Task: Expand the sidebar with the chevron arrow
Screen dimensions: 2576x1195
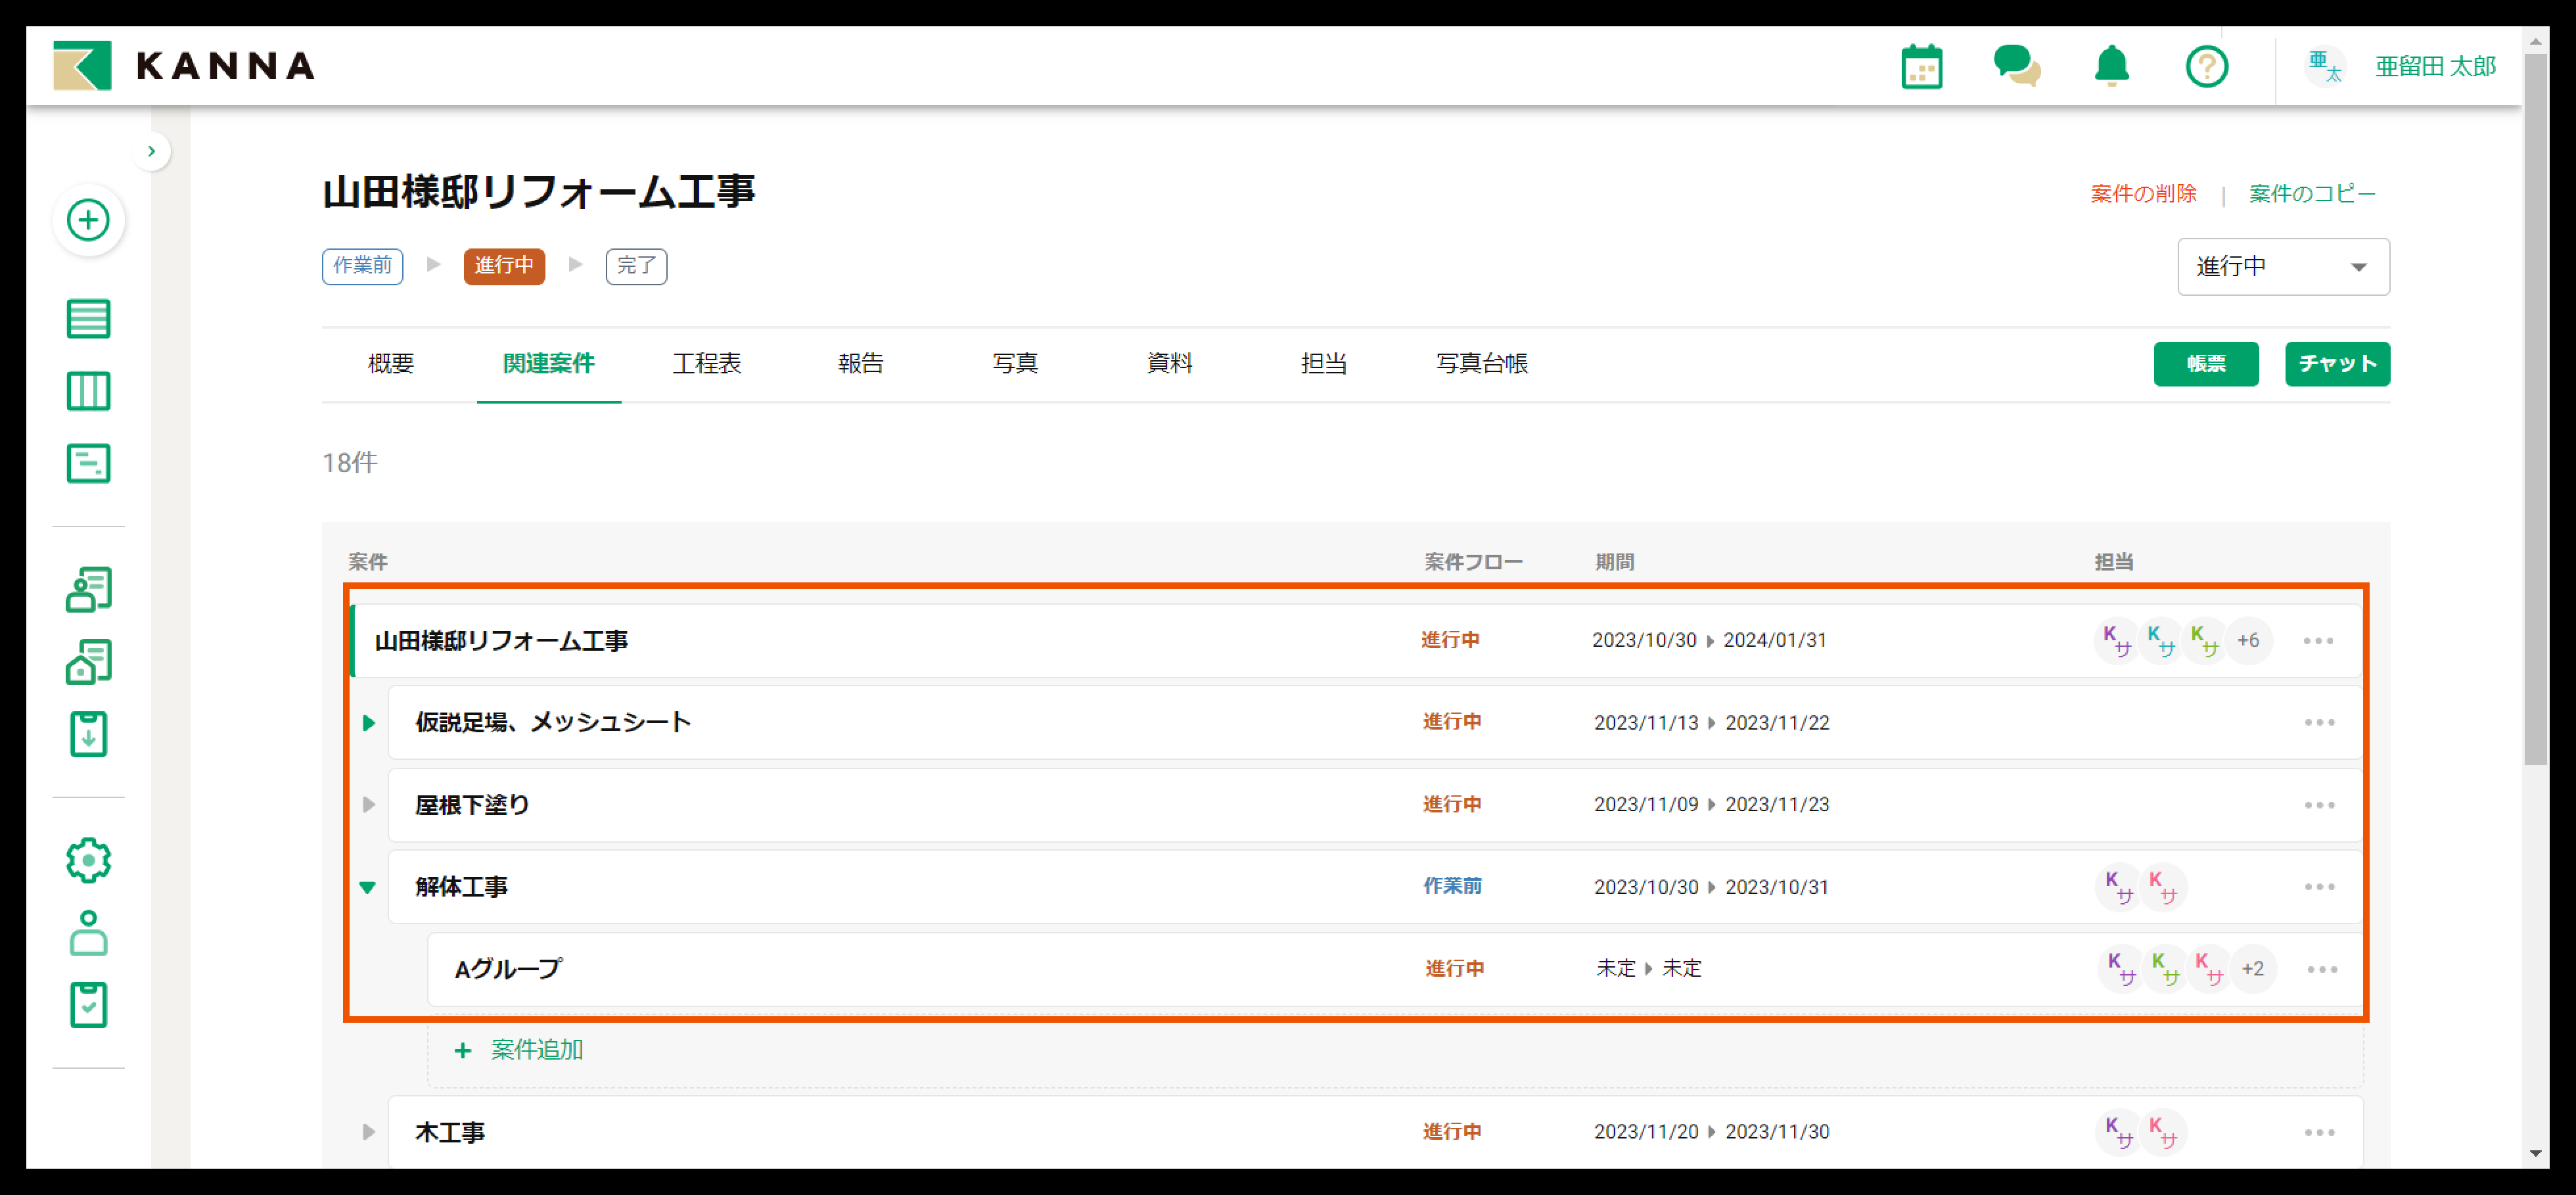Action: pyautogui.click(x=152, y=152)
